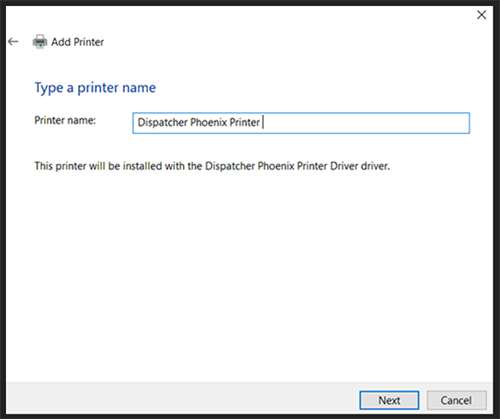Go back using the left arrow
Screen dimensions: 500x419
(x=13, y=42)
